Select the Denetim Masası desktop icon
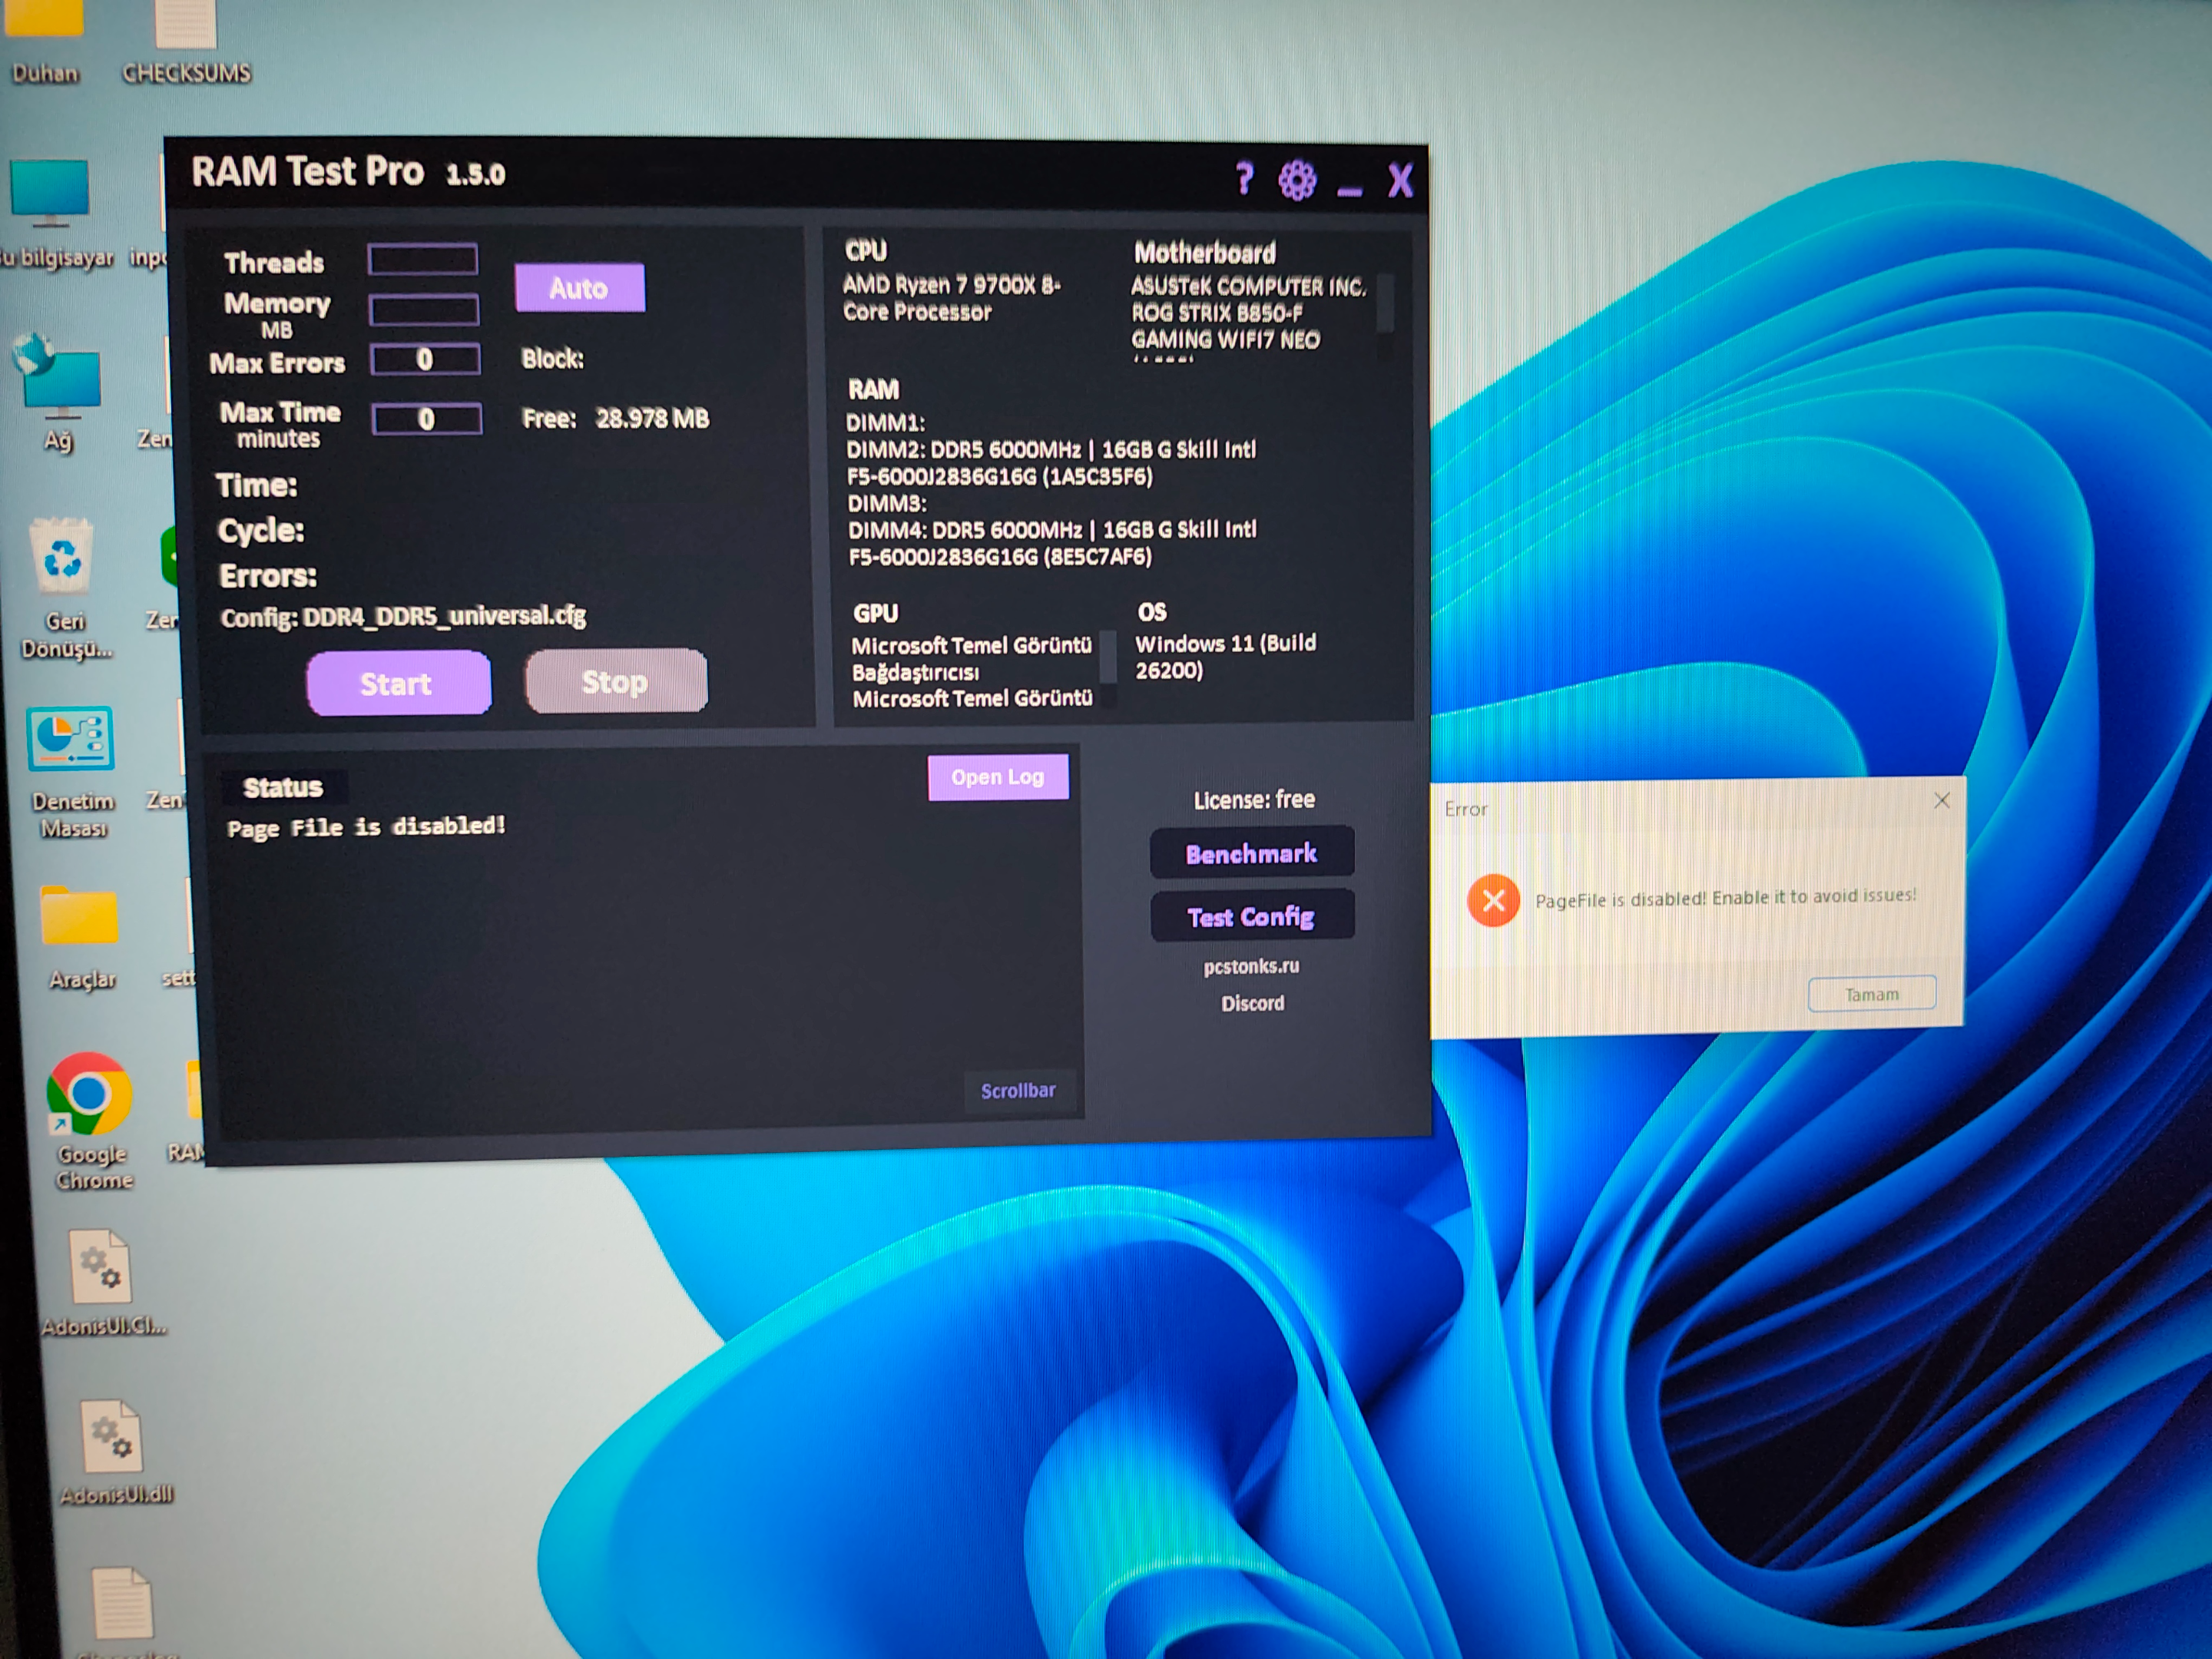The height and width of the screenshot is (1659, 2212). pyautogui.click(x=71, y=771)
